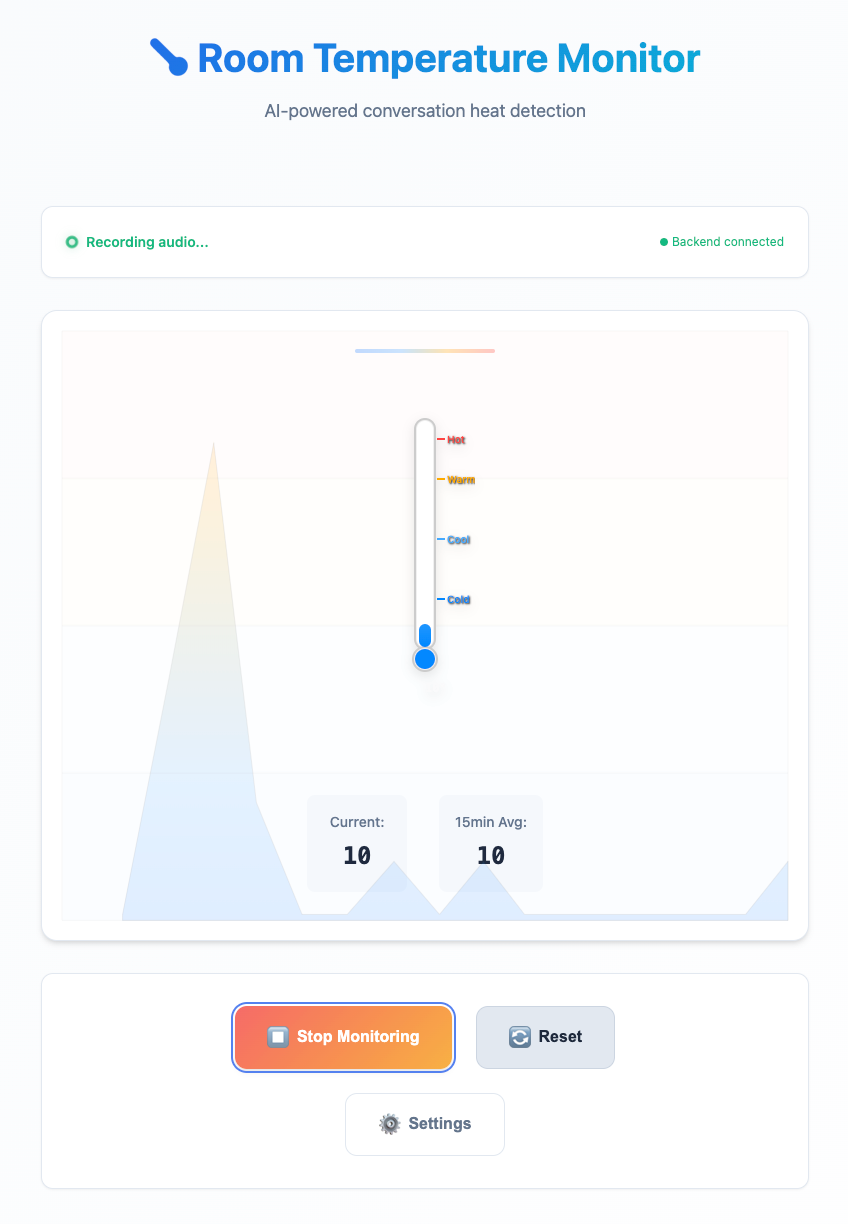Click the green Backend connected dot

(x=664, y=242)
